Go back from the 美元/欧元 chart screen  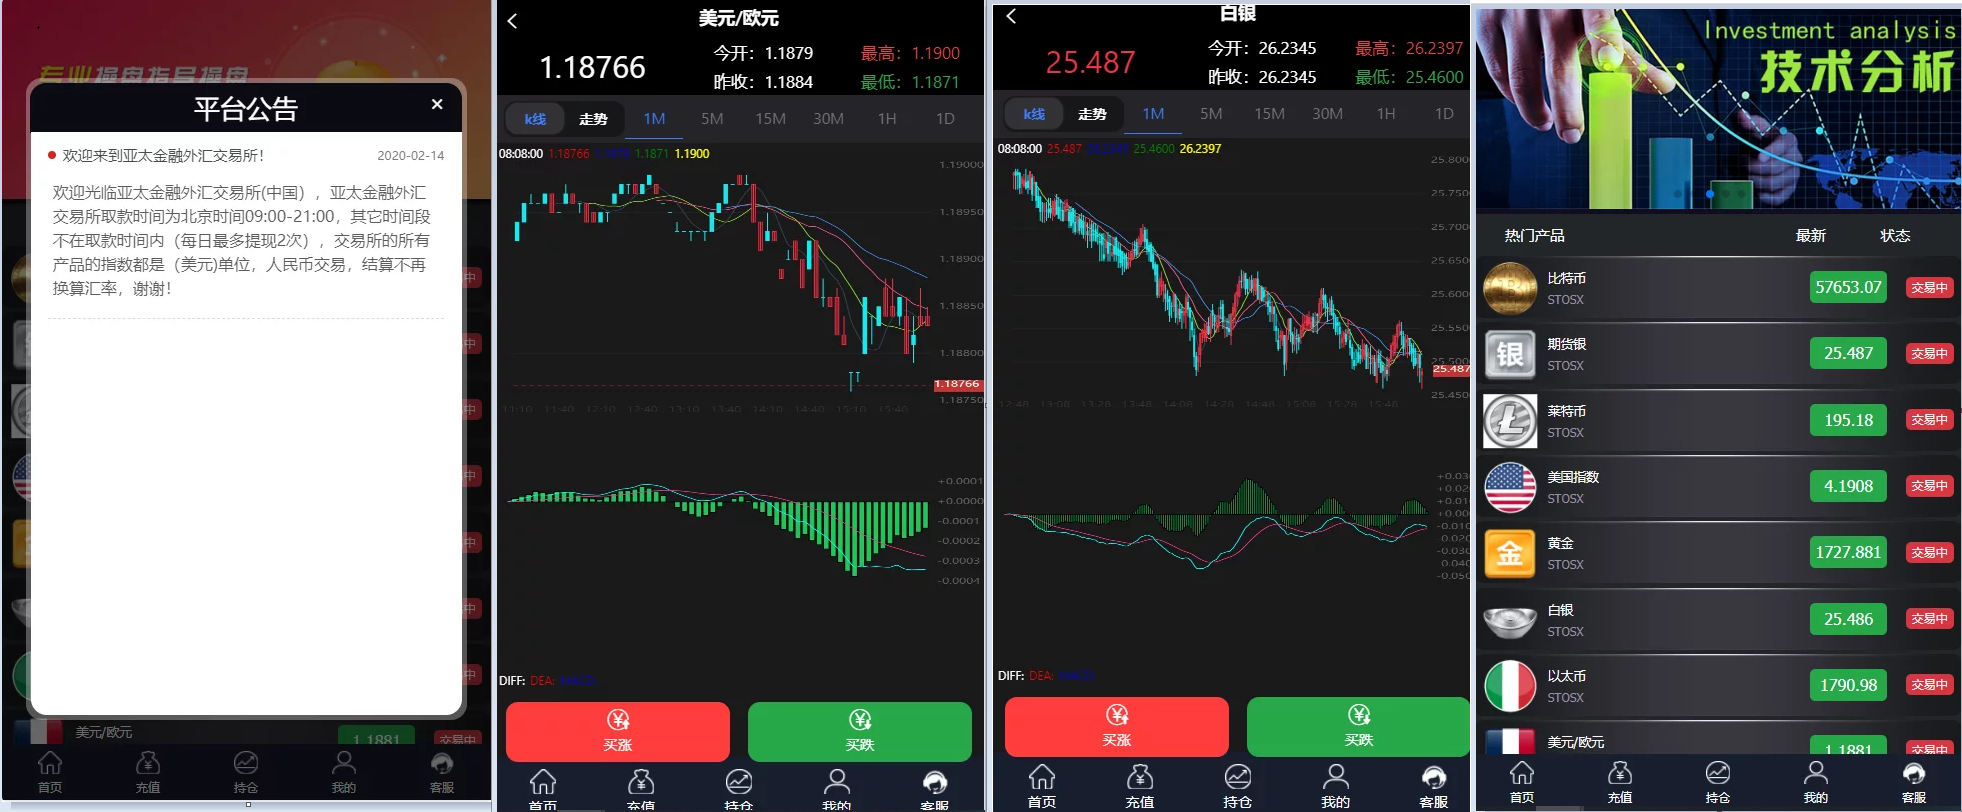tap(512, 21)
